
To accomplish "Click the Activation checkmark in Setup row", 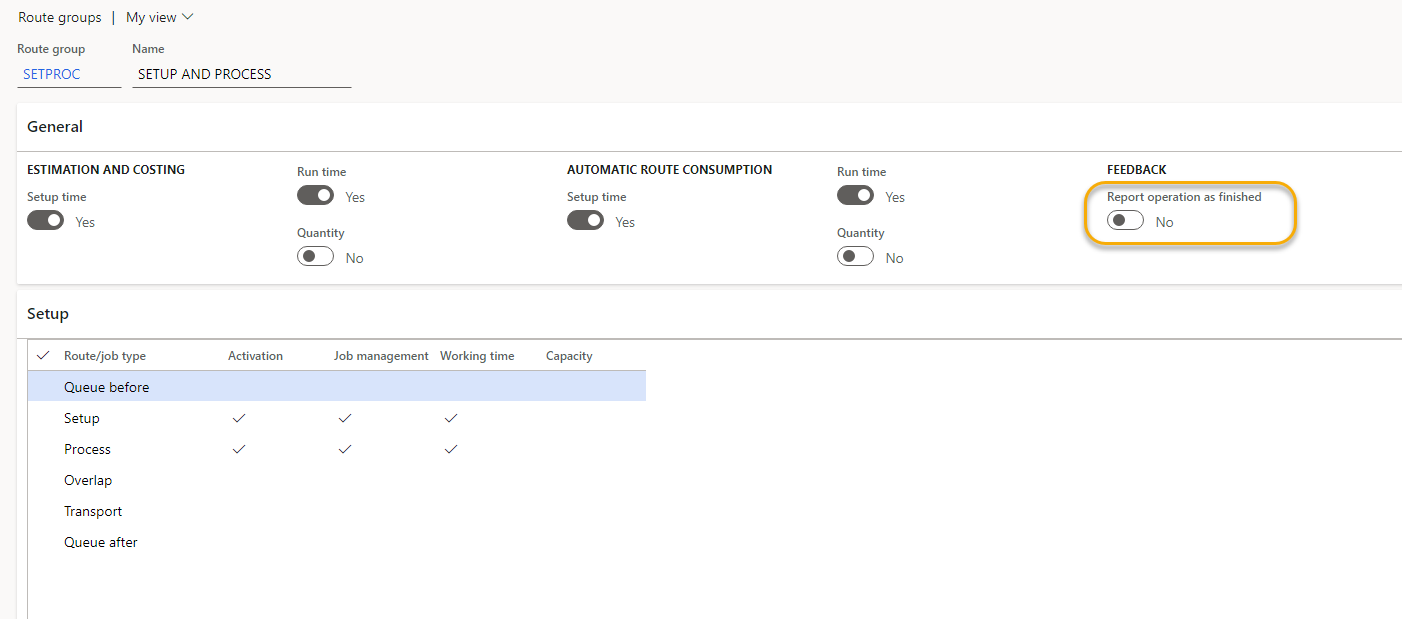I will click(x=238, y=418).
